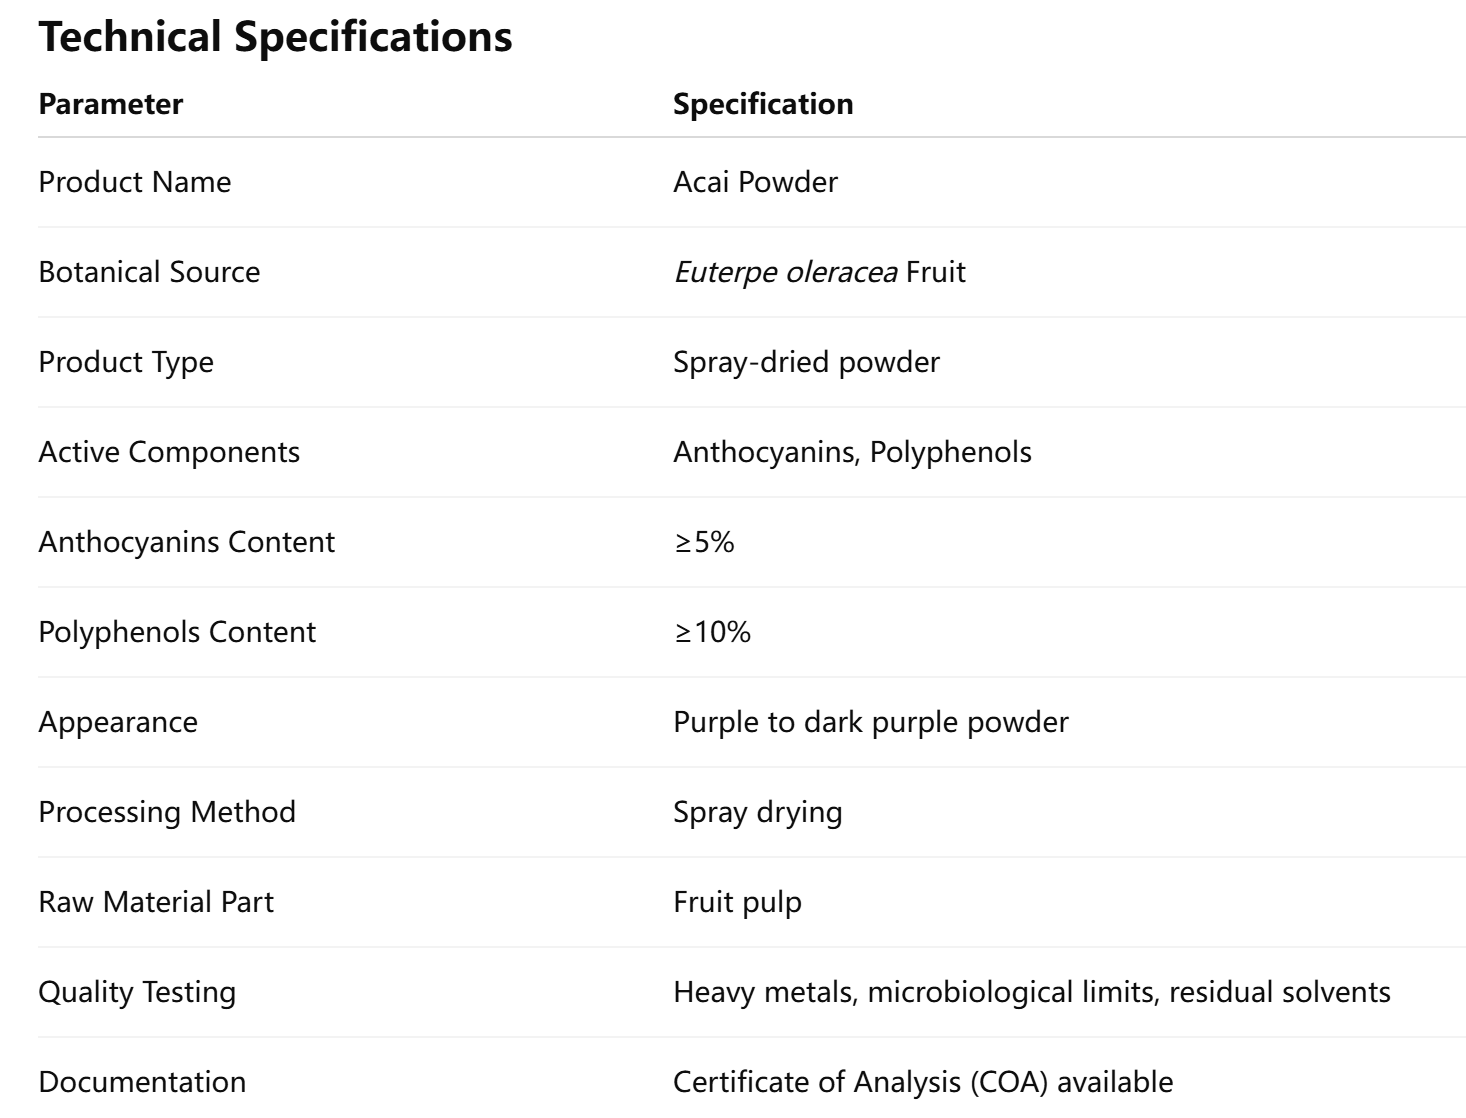Click the Parameter column header

(x=110, y=104)
